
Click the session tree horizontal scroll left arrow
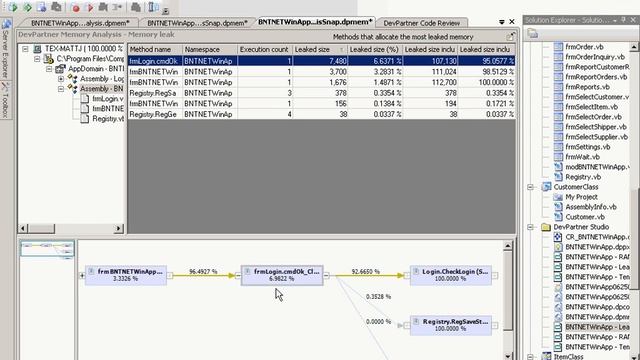(23, 229)
